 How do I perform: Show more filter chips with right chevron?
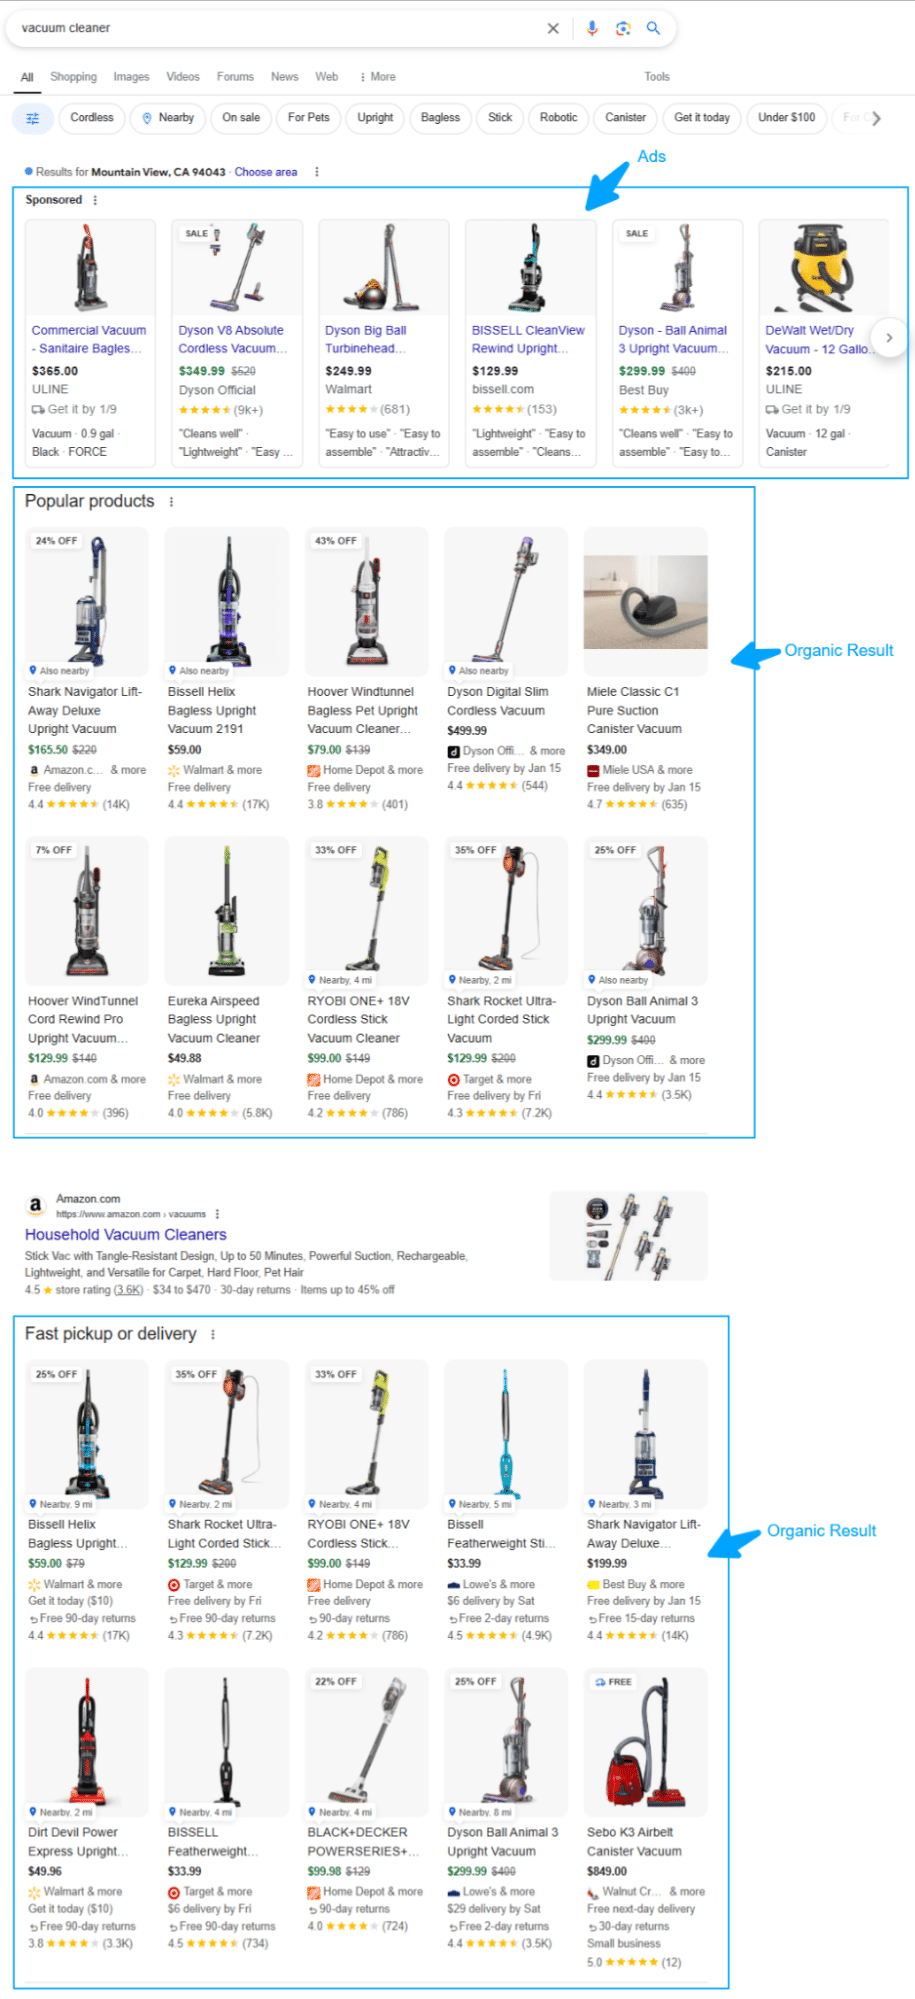pyautogui.click(x=877, y=118)
